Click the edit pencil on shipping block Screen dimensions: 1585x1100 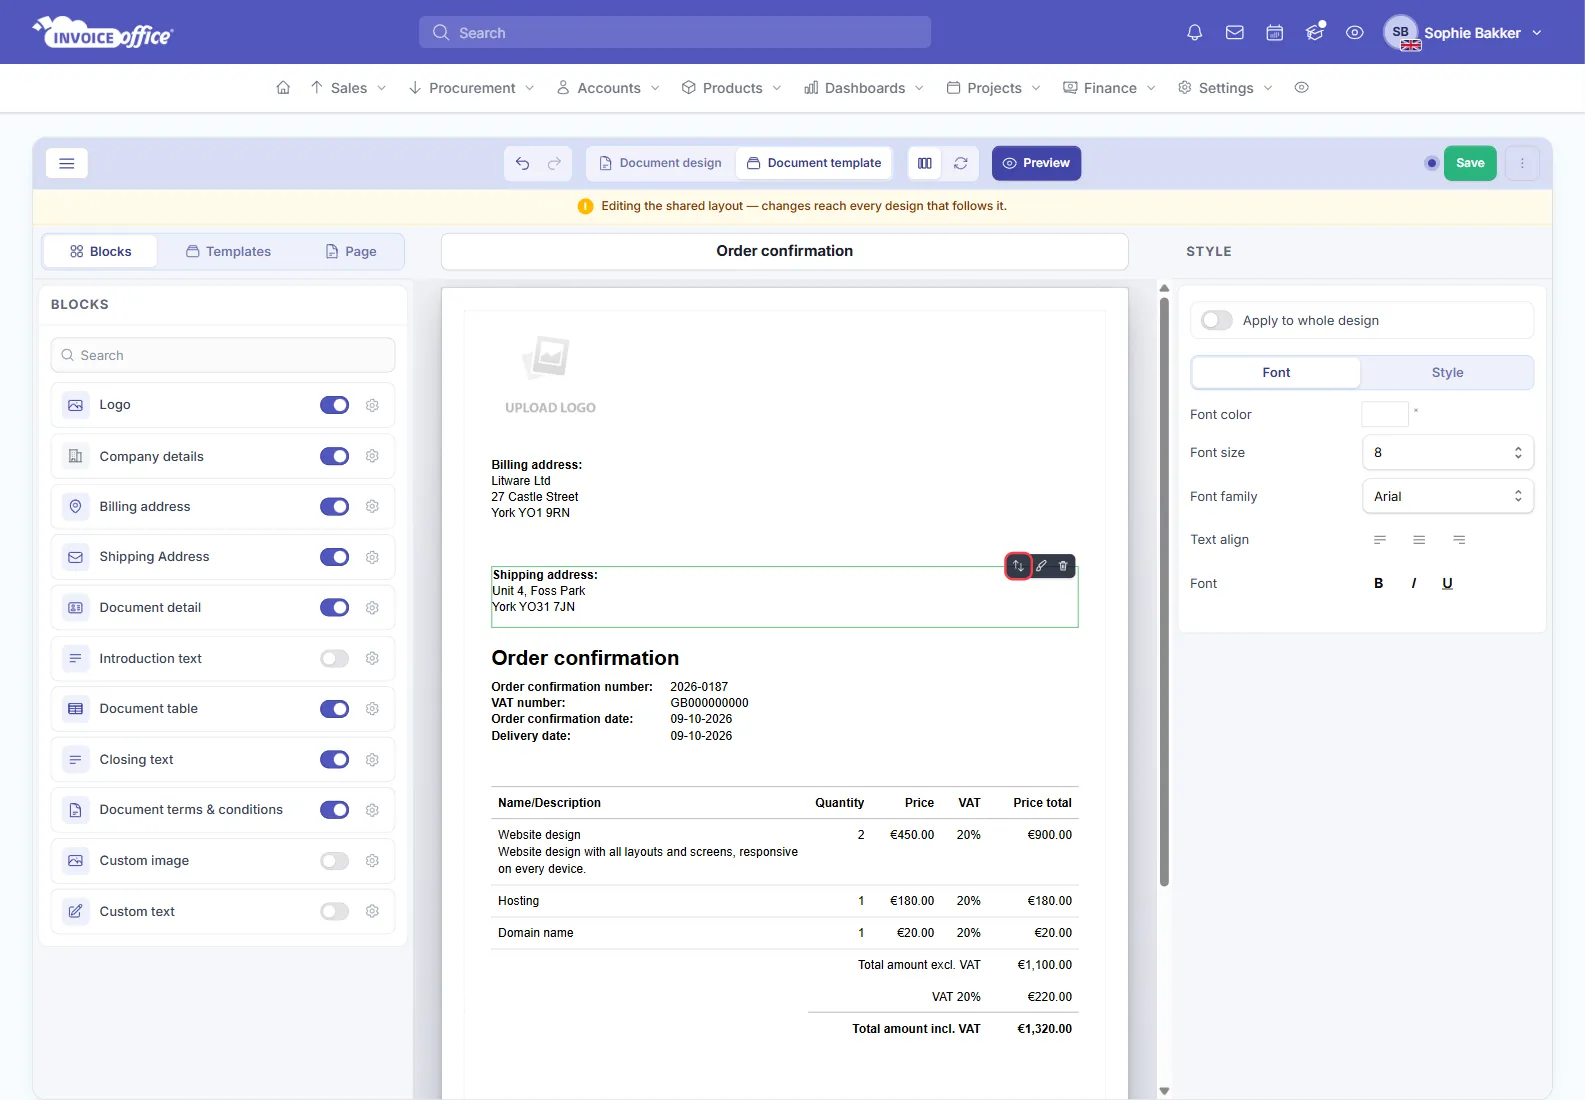pos(1041,566)
